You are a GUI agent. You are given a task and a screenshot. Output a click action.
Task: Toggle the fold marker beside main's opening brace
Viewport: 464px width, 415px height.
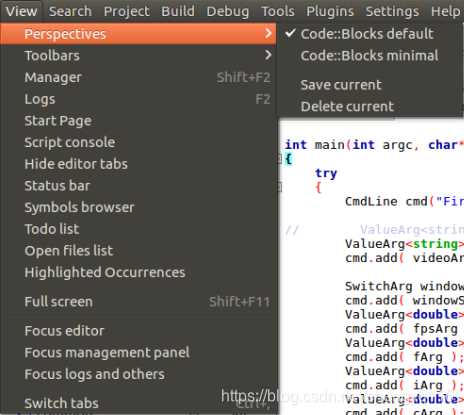pos(280,159)
